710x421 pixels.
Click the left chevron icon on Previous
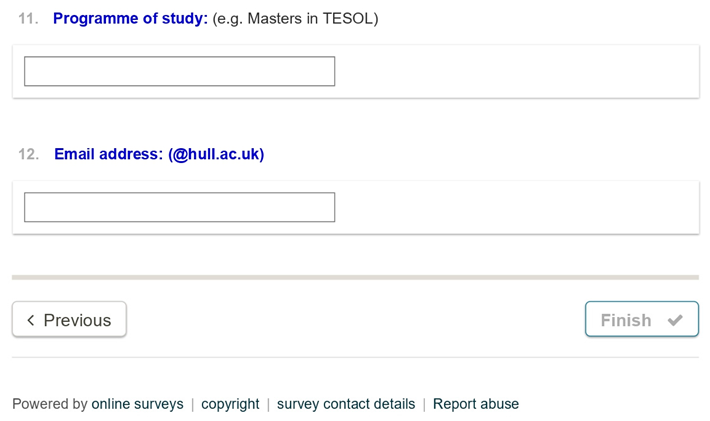[31, 320]
